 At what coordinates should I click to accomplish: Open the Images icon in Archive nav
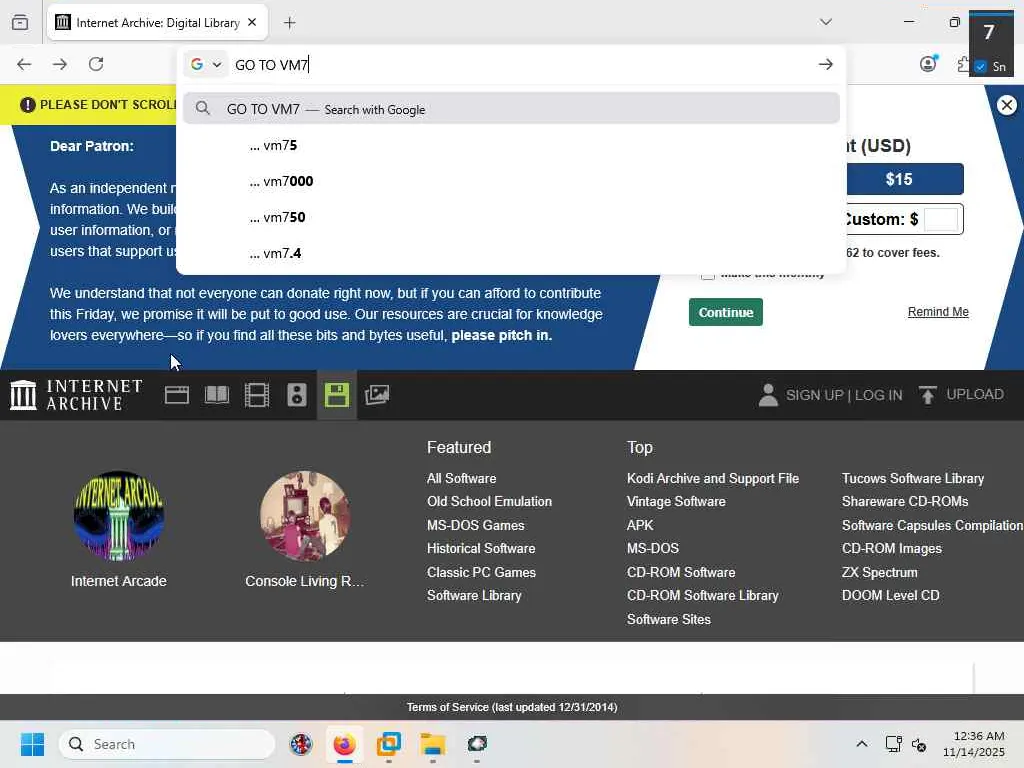[x=377, y=395]
